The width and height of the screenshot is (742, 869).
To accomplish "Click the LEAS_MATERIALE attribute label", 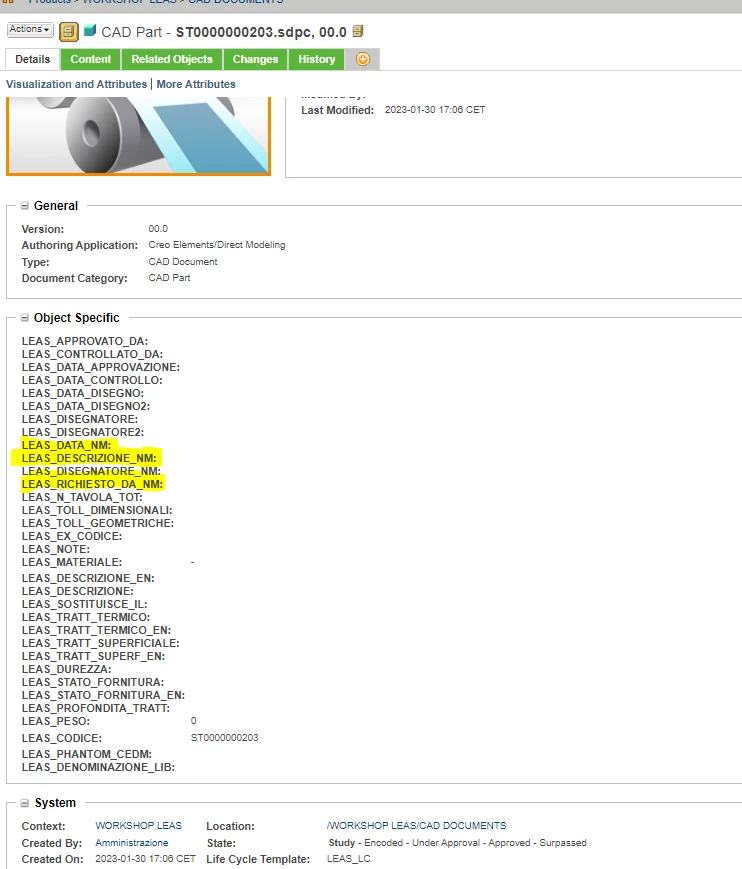I will point(72,562).
